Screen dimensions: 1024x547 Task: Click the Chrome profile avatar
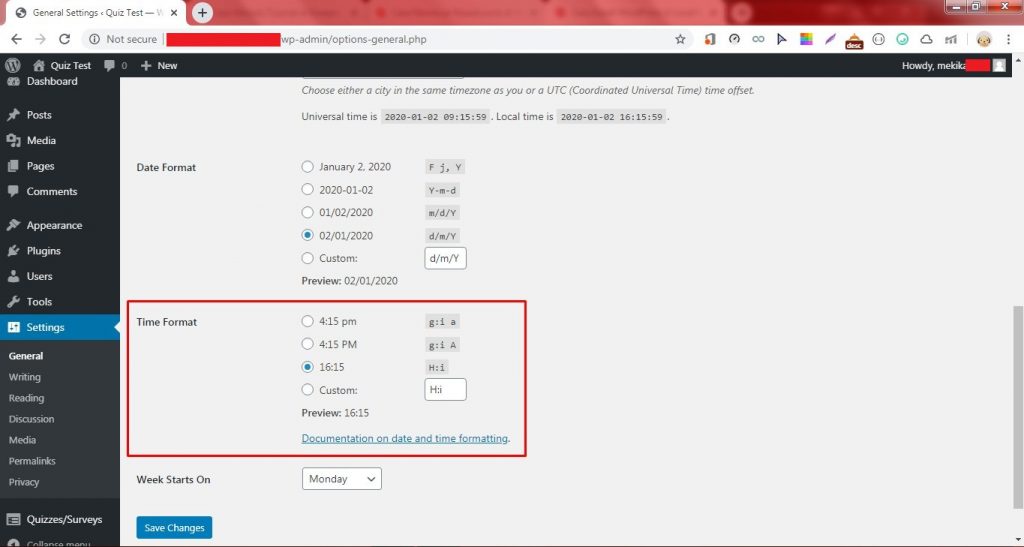984,39
